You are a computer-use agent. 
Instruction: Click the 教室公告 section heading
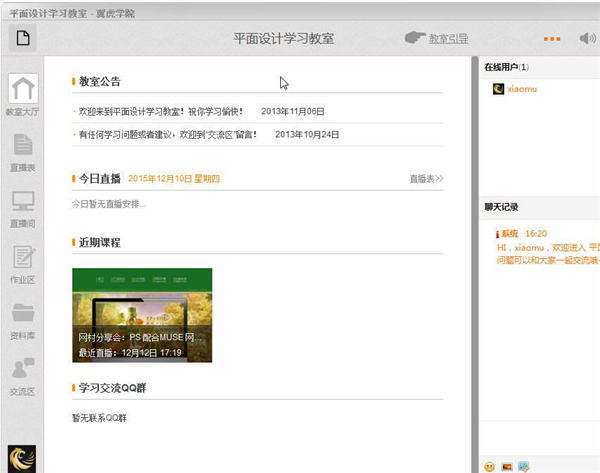point(99,82)
